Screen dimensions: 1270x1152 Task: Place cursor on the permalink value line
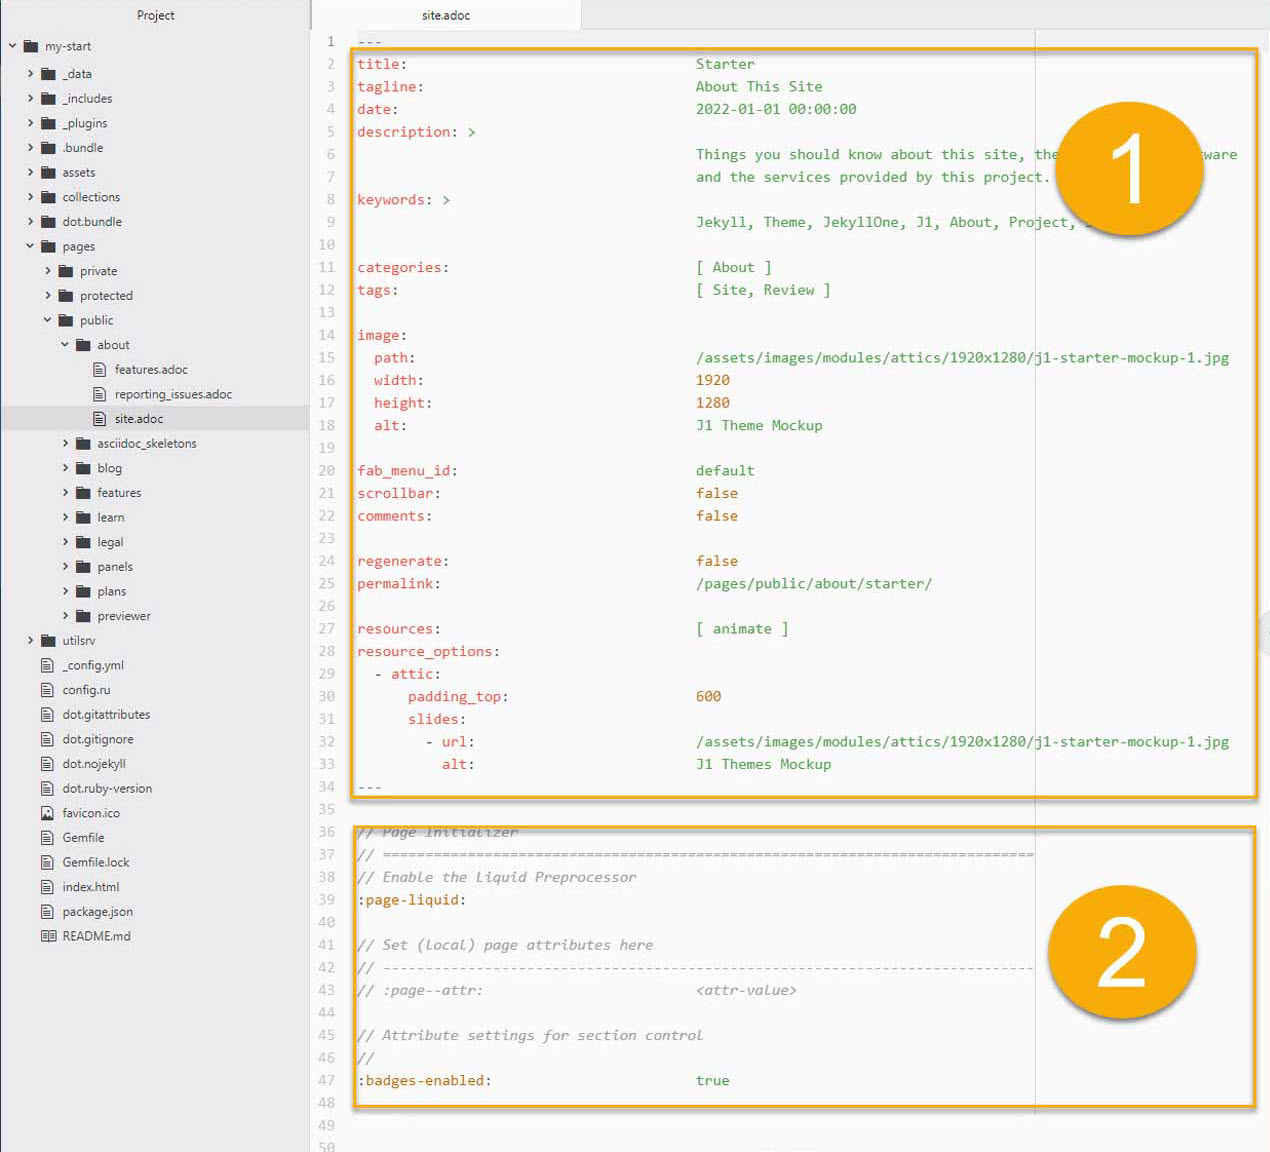813,584
